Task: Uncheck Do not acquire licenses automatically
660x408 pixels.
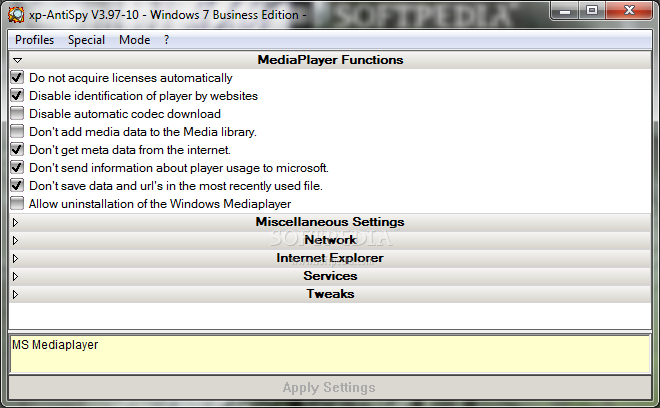Action: [x=17, y=77]
